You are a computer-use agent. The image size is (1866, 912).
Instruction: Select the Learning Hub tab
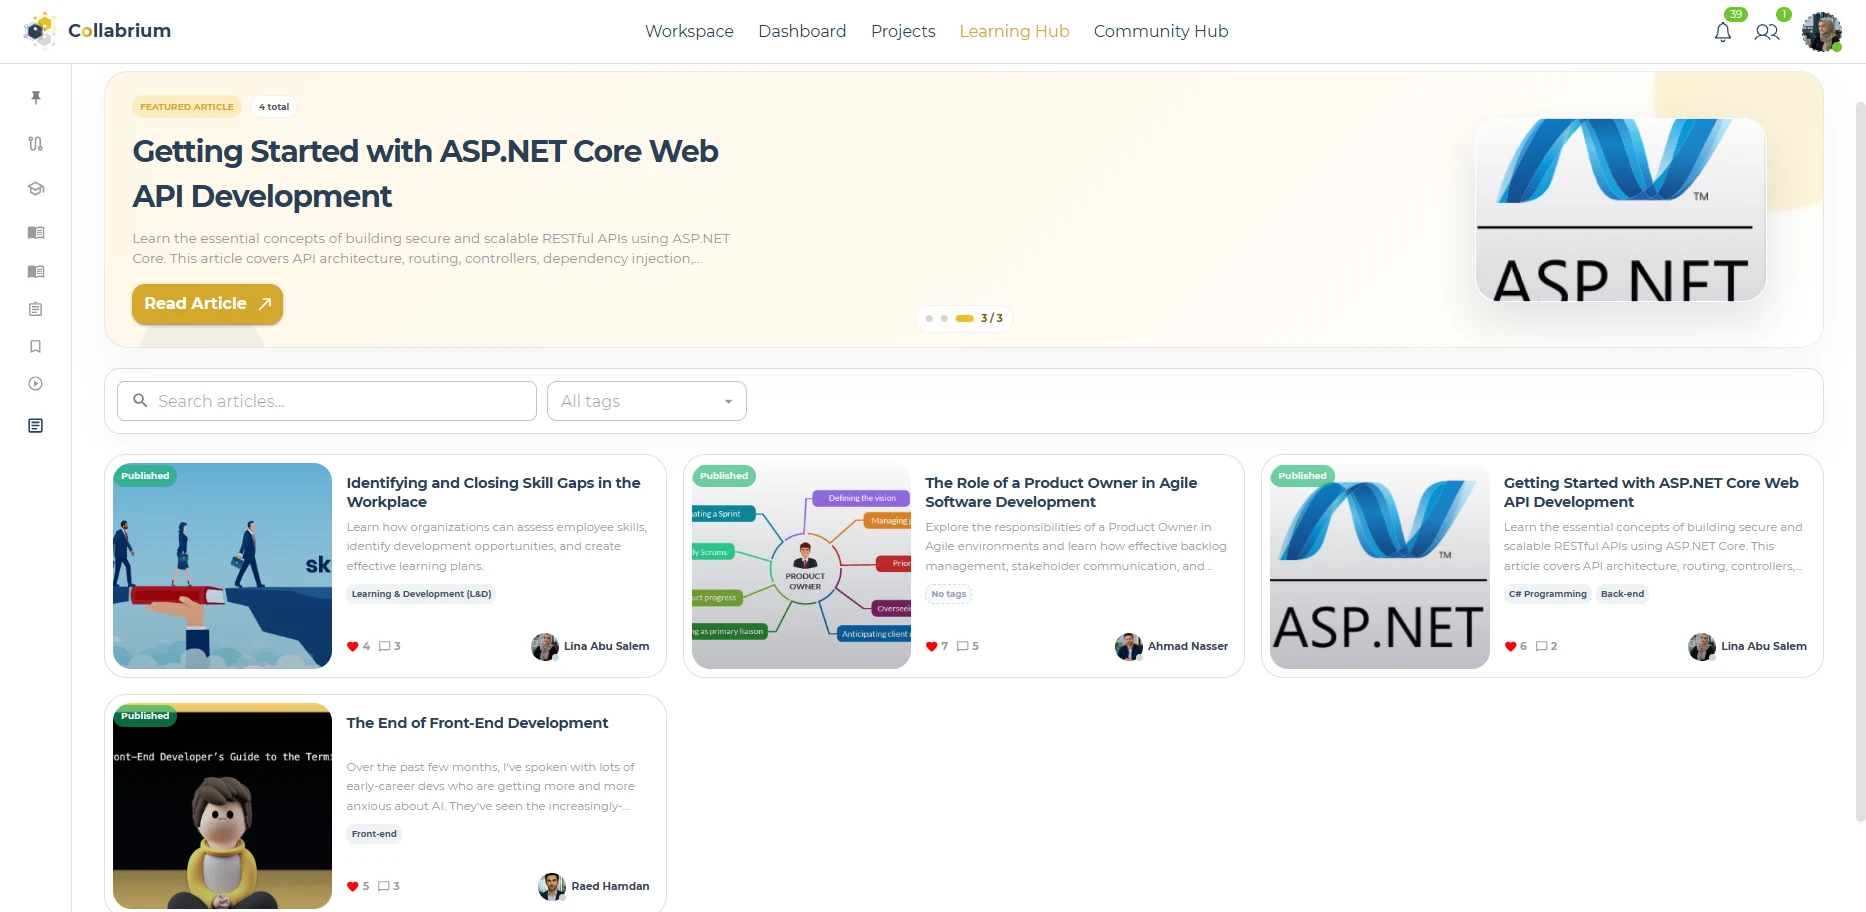point(1014,31)
